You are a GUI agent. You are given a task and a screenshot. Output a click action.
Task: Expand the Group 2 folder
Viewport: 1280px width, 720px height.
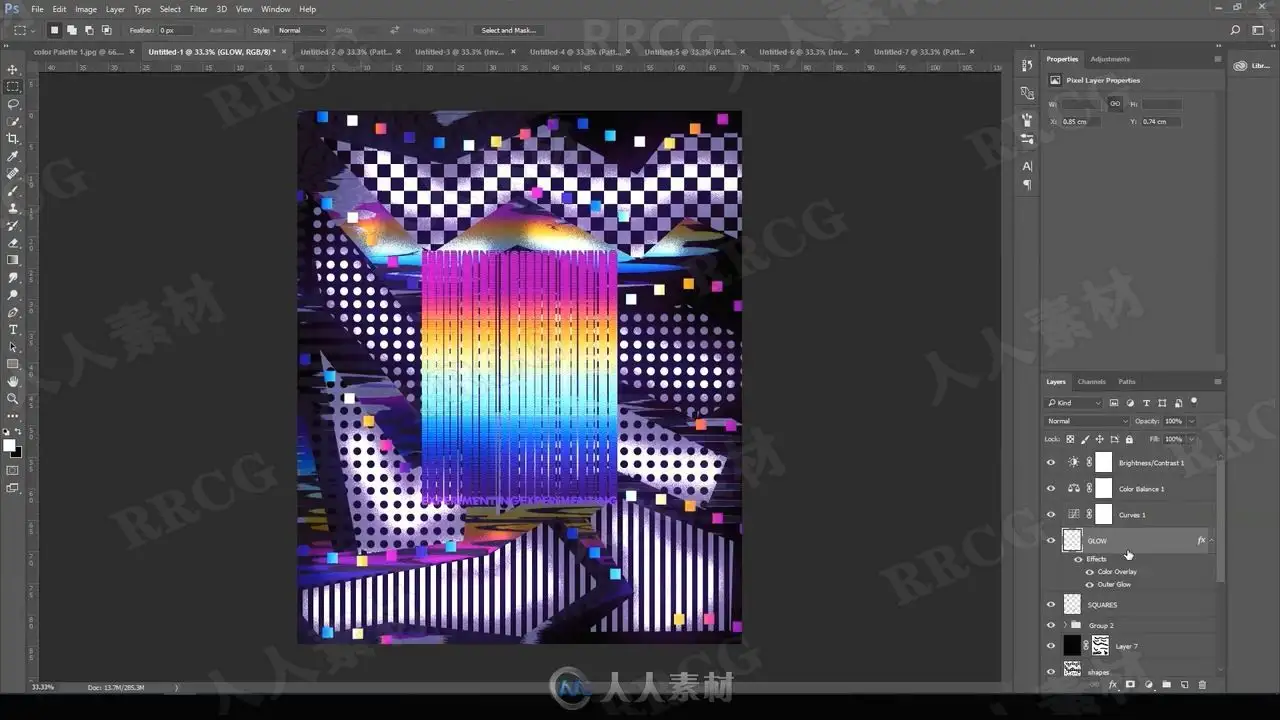click(1064, 626)
